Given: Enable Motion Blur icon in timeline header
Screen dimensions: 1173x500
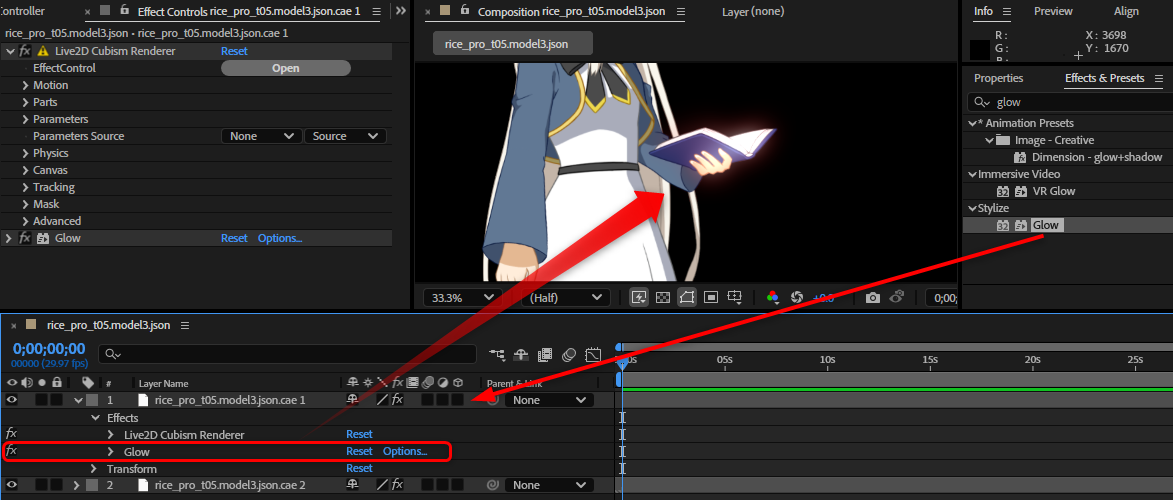Looking at the screenshot, I should tap(569, 354).
